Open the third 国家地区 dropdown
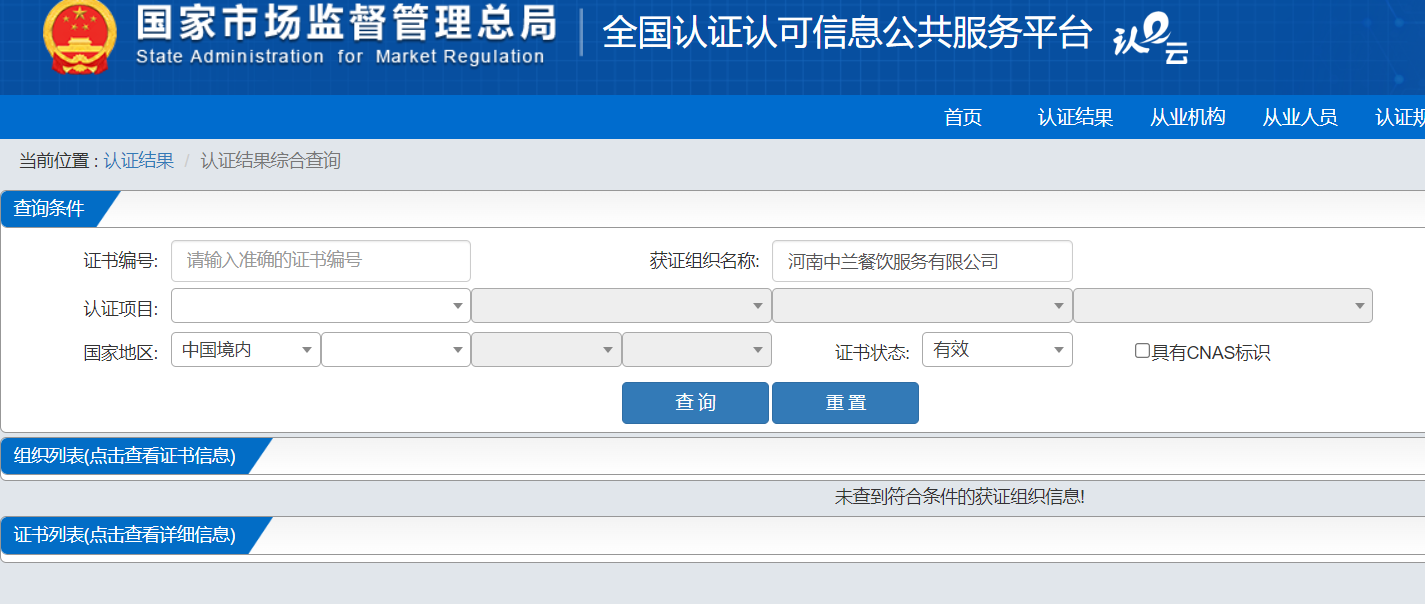1425x604 pixels. coord(546,350)
